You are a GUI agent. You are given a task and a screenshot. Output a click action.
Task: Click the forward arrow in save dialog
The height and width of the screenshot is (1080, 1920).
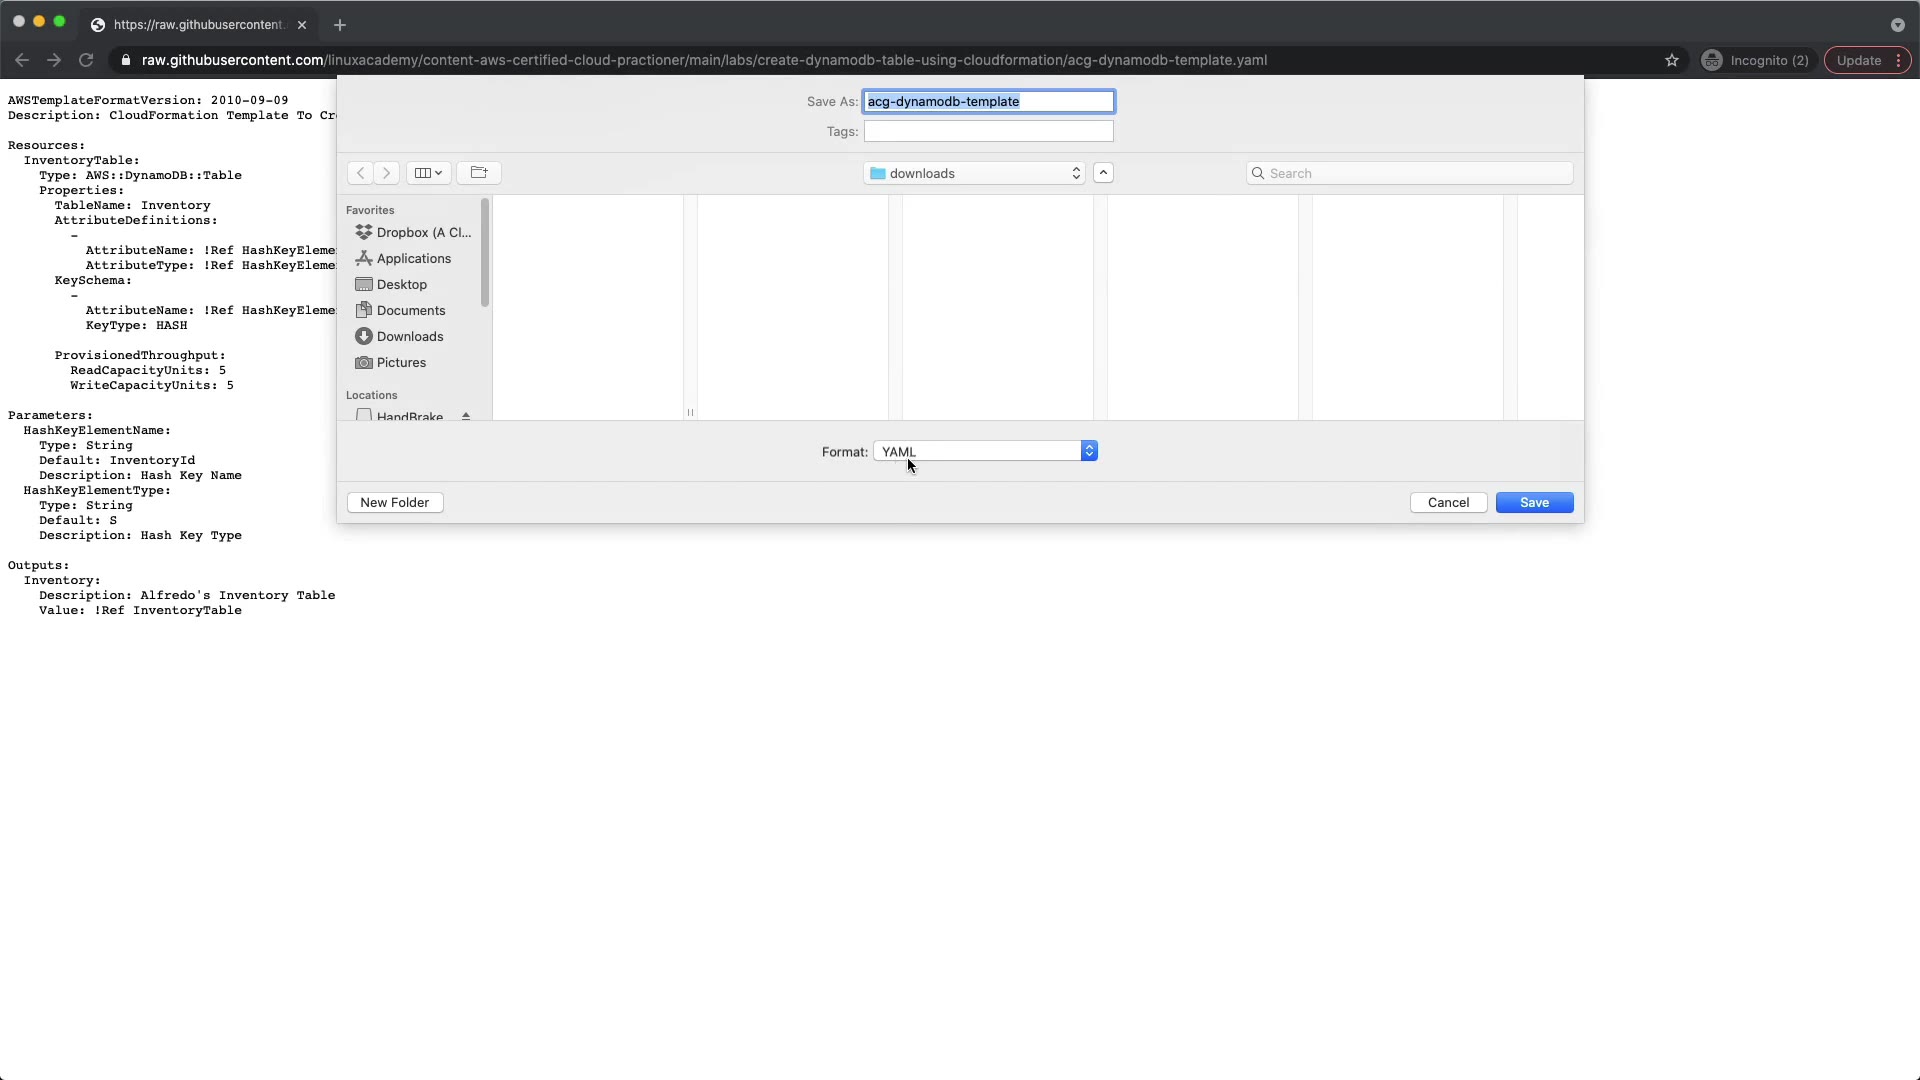(x=387, y=173)
